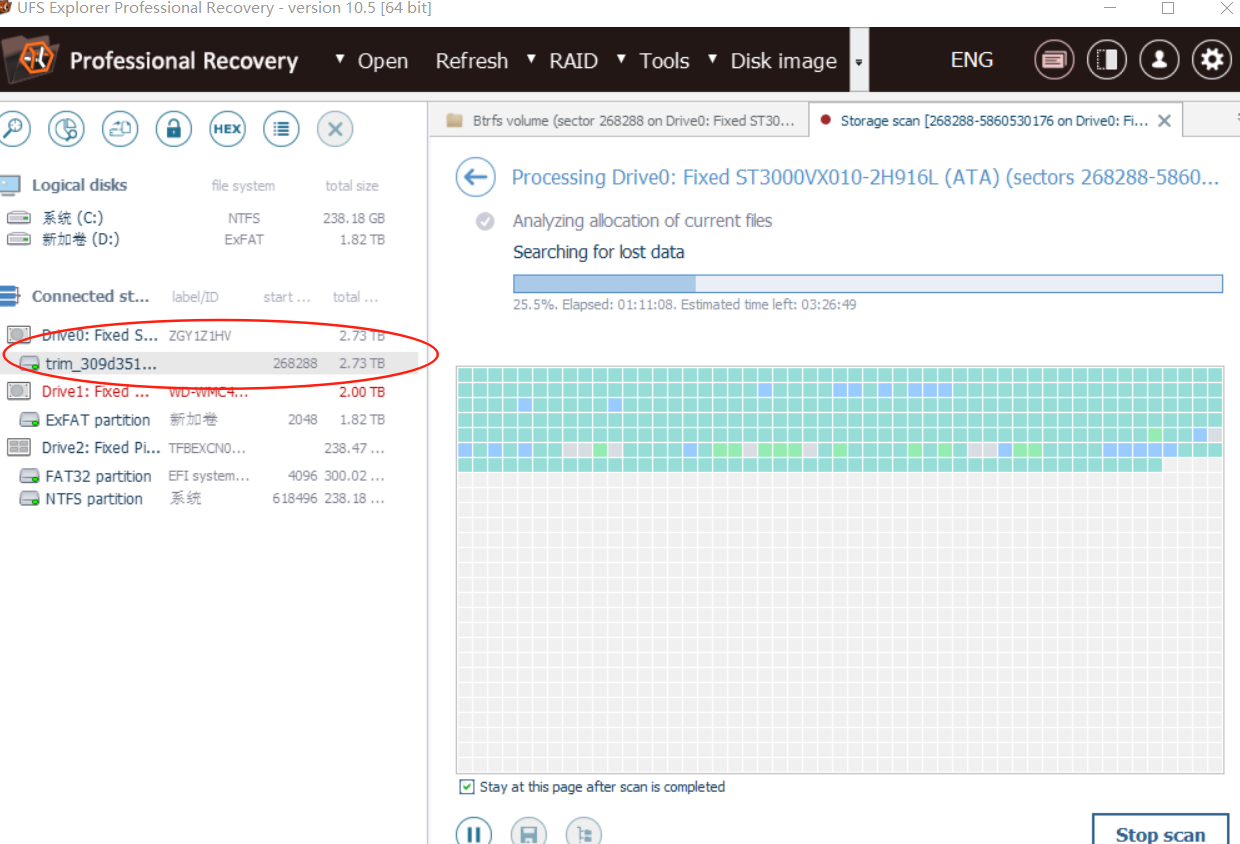Click the Stop scan button

tap(1160, 833)
